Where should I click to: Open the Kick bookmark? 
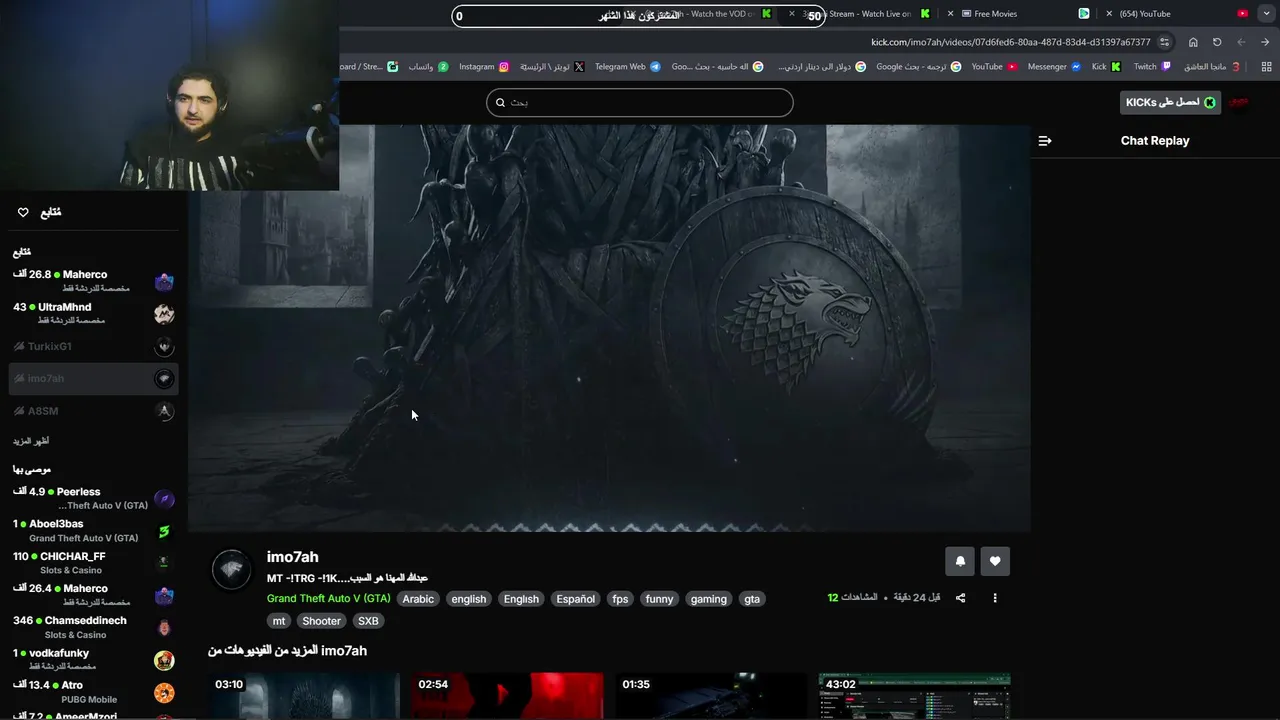coord(1106,67)
